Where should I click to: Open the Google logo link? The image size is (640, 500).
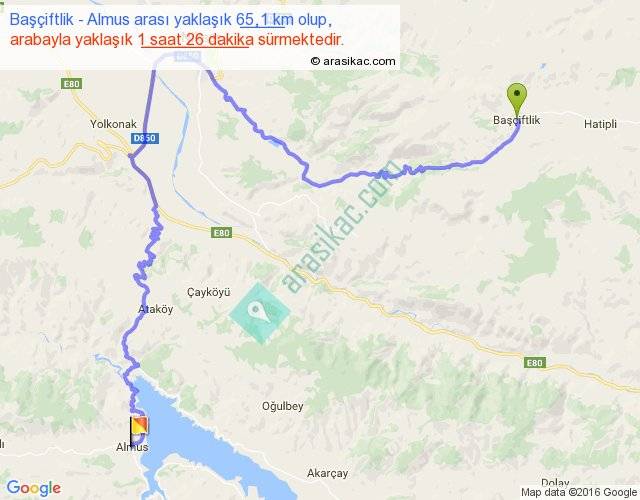point(34,488)
